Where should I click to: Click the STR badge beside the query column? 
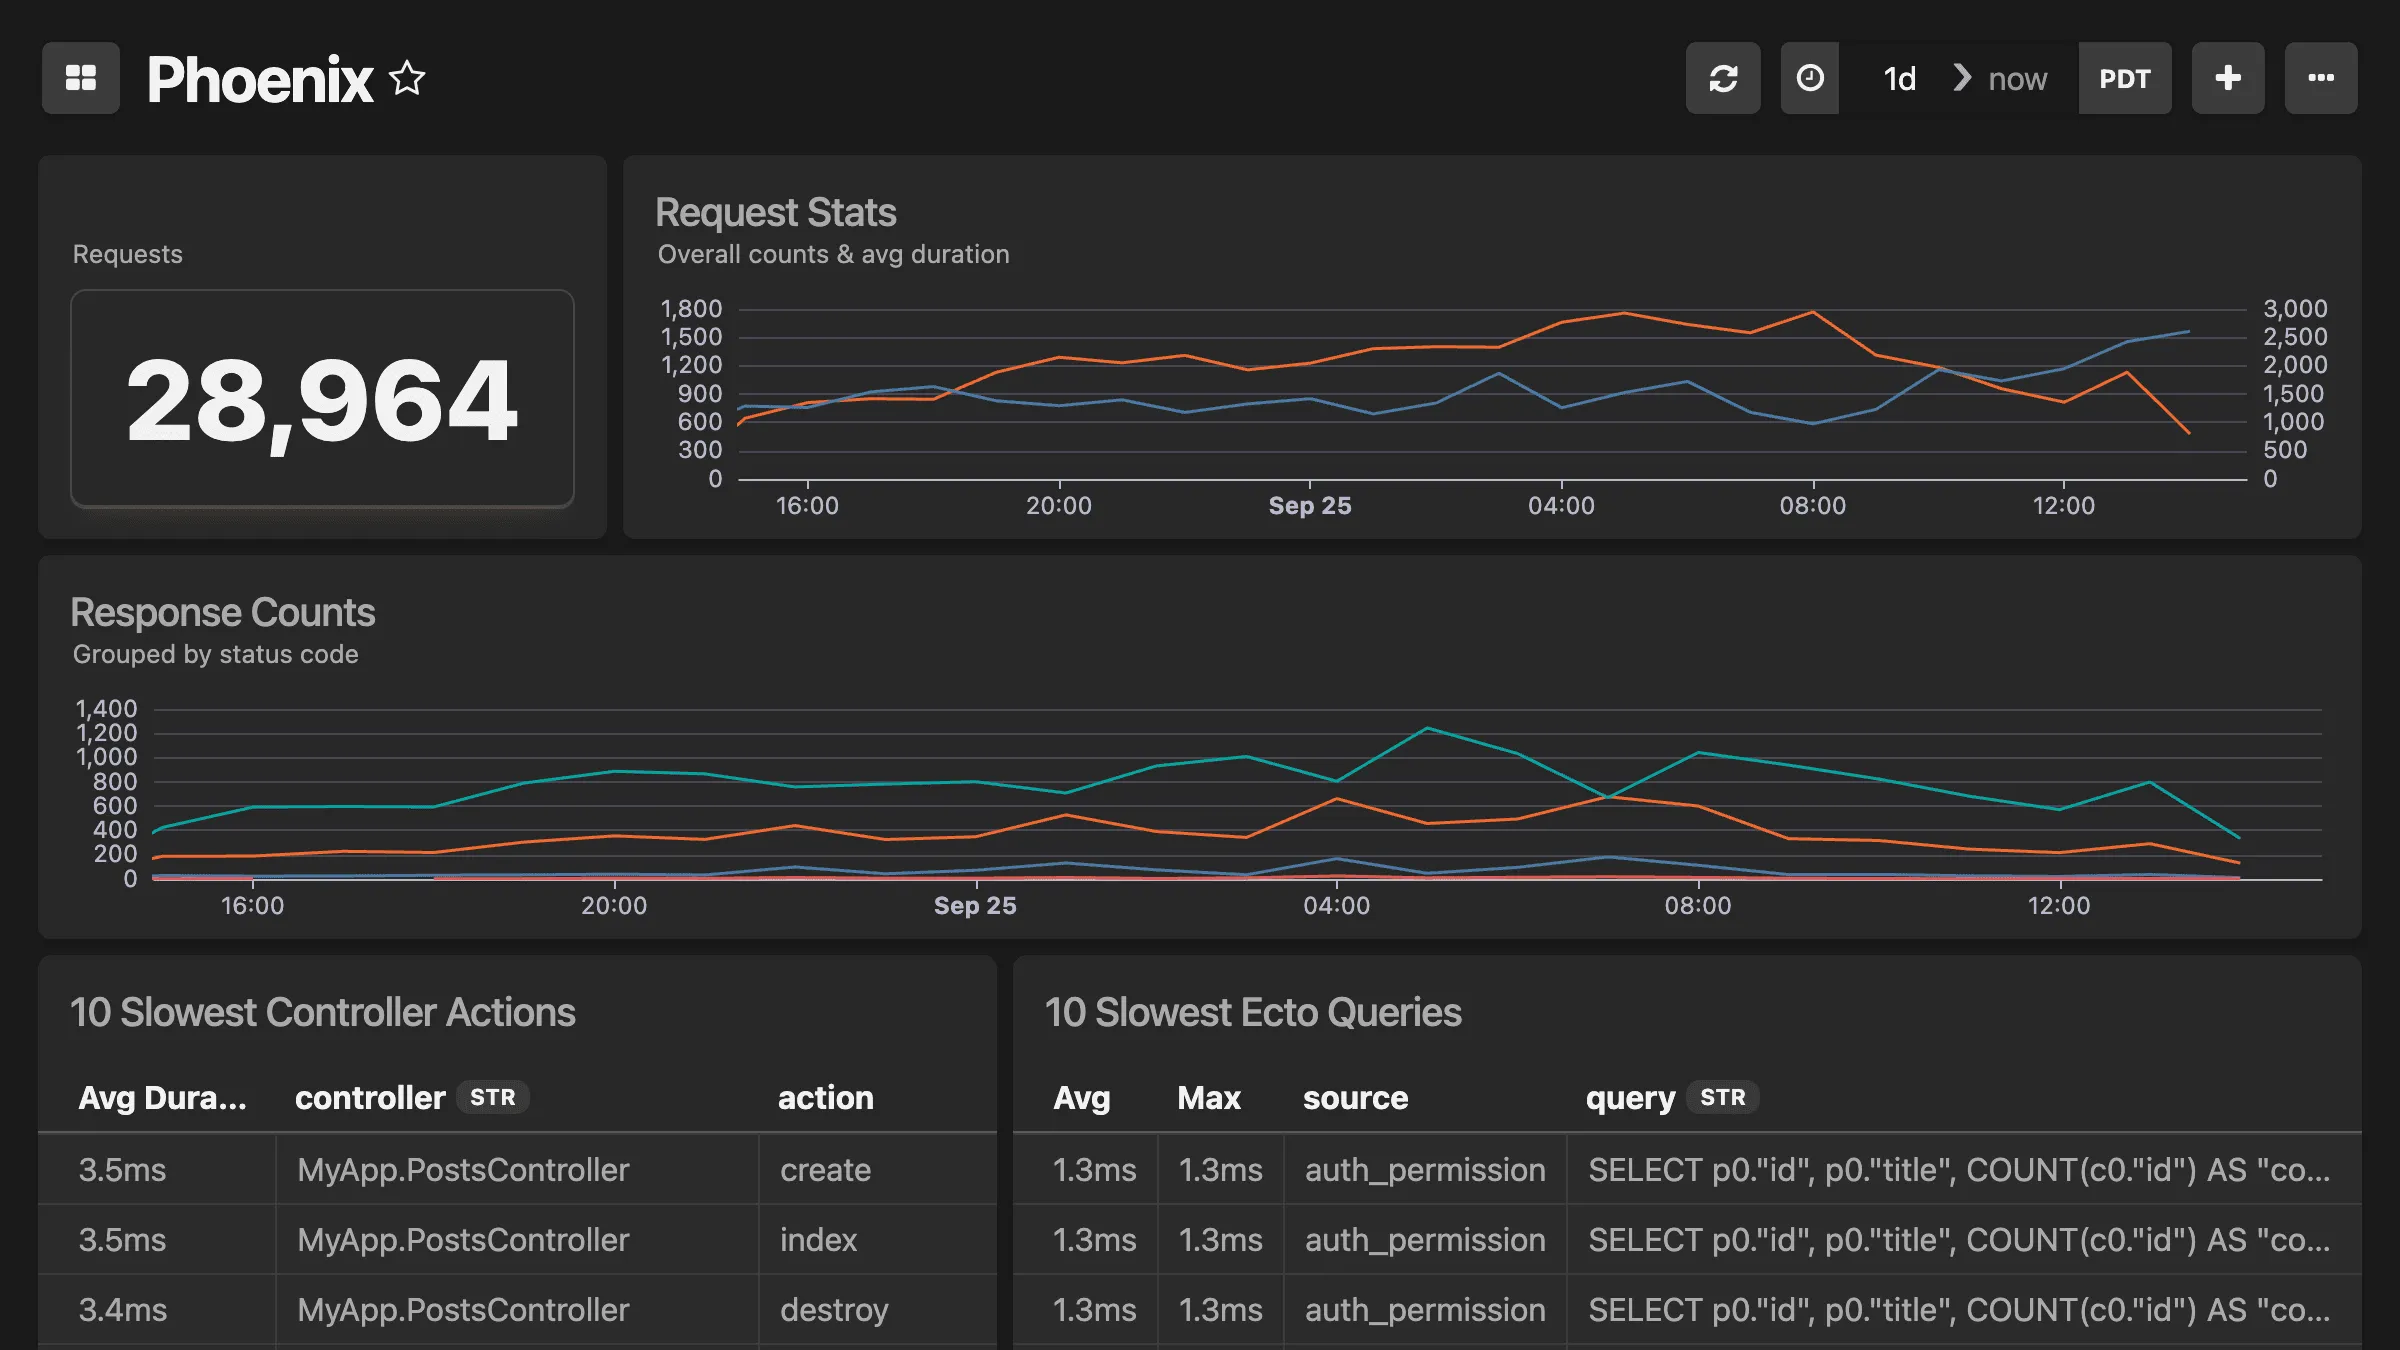coord(1723,1097)
